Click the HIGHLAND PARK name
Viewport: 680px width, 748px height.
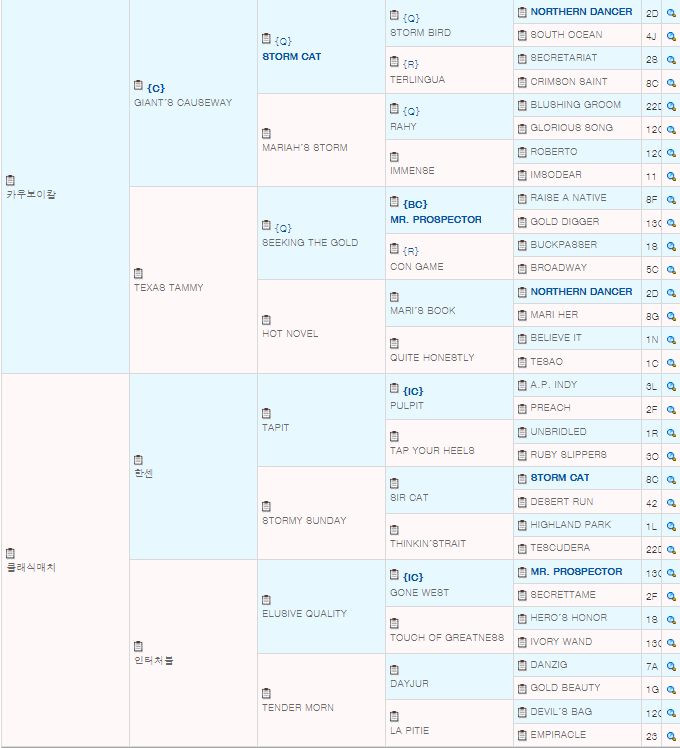click(571, 525)
